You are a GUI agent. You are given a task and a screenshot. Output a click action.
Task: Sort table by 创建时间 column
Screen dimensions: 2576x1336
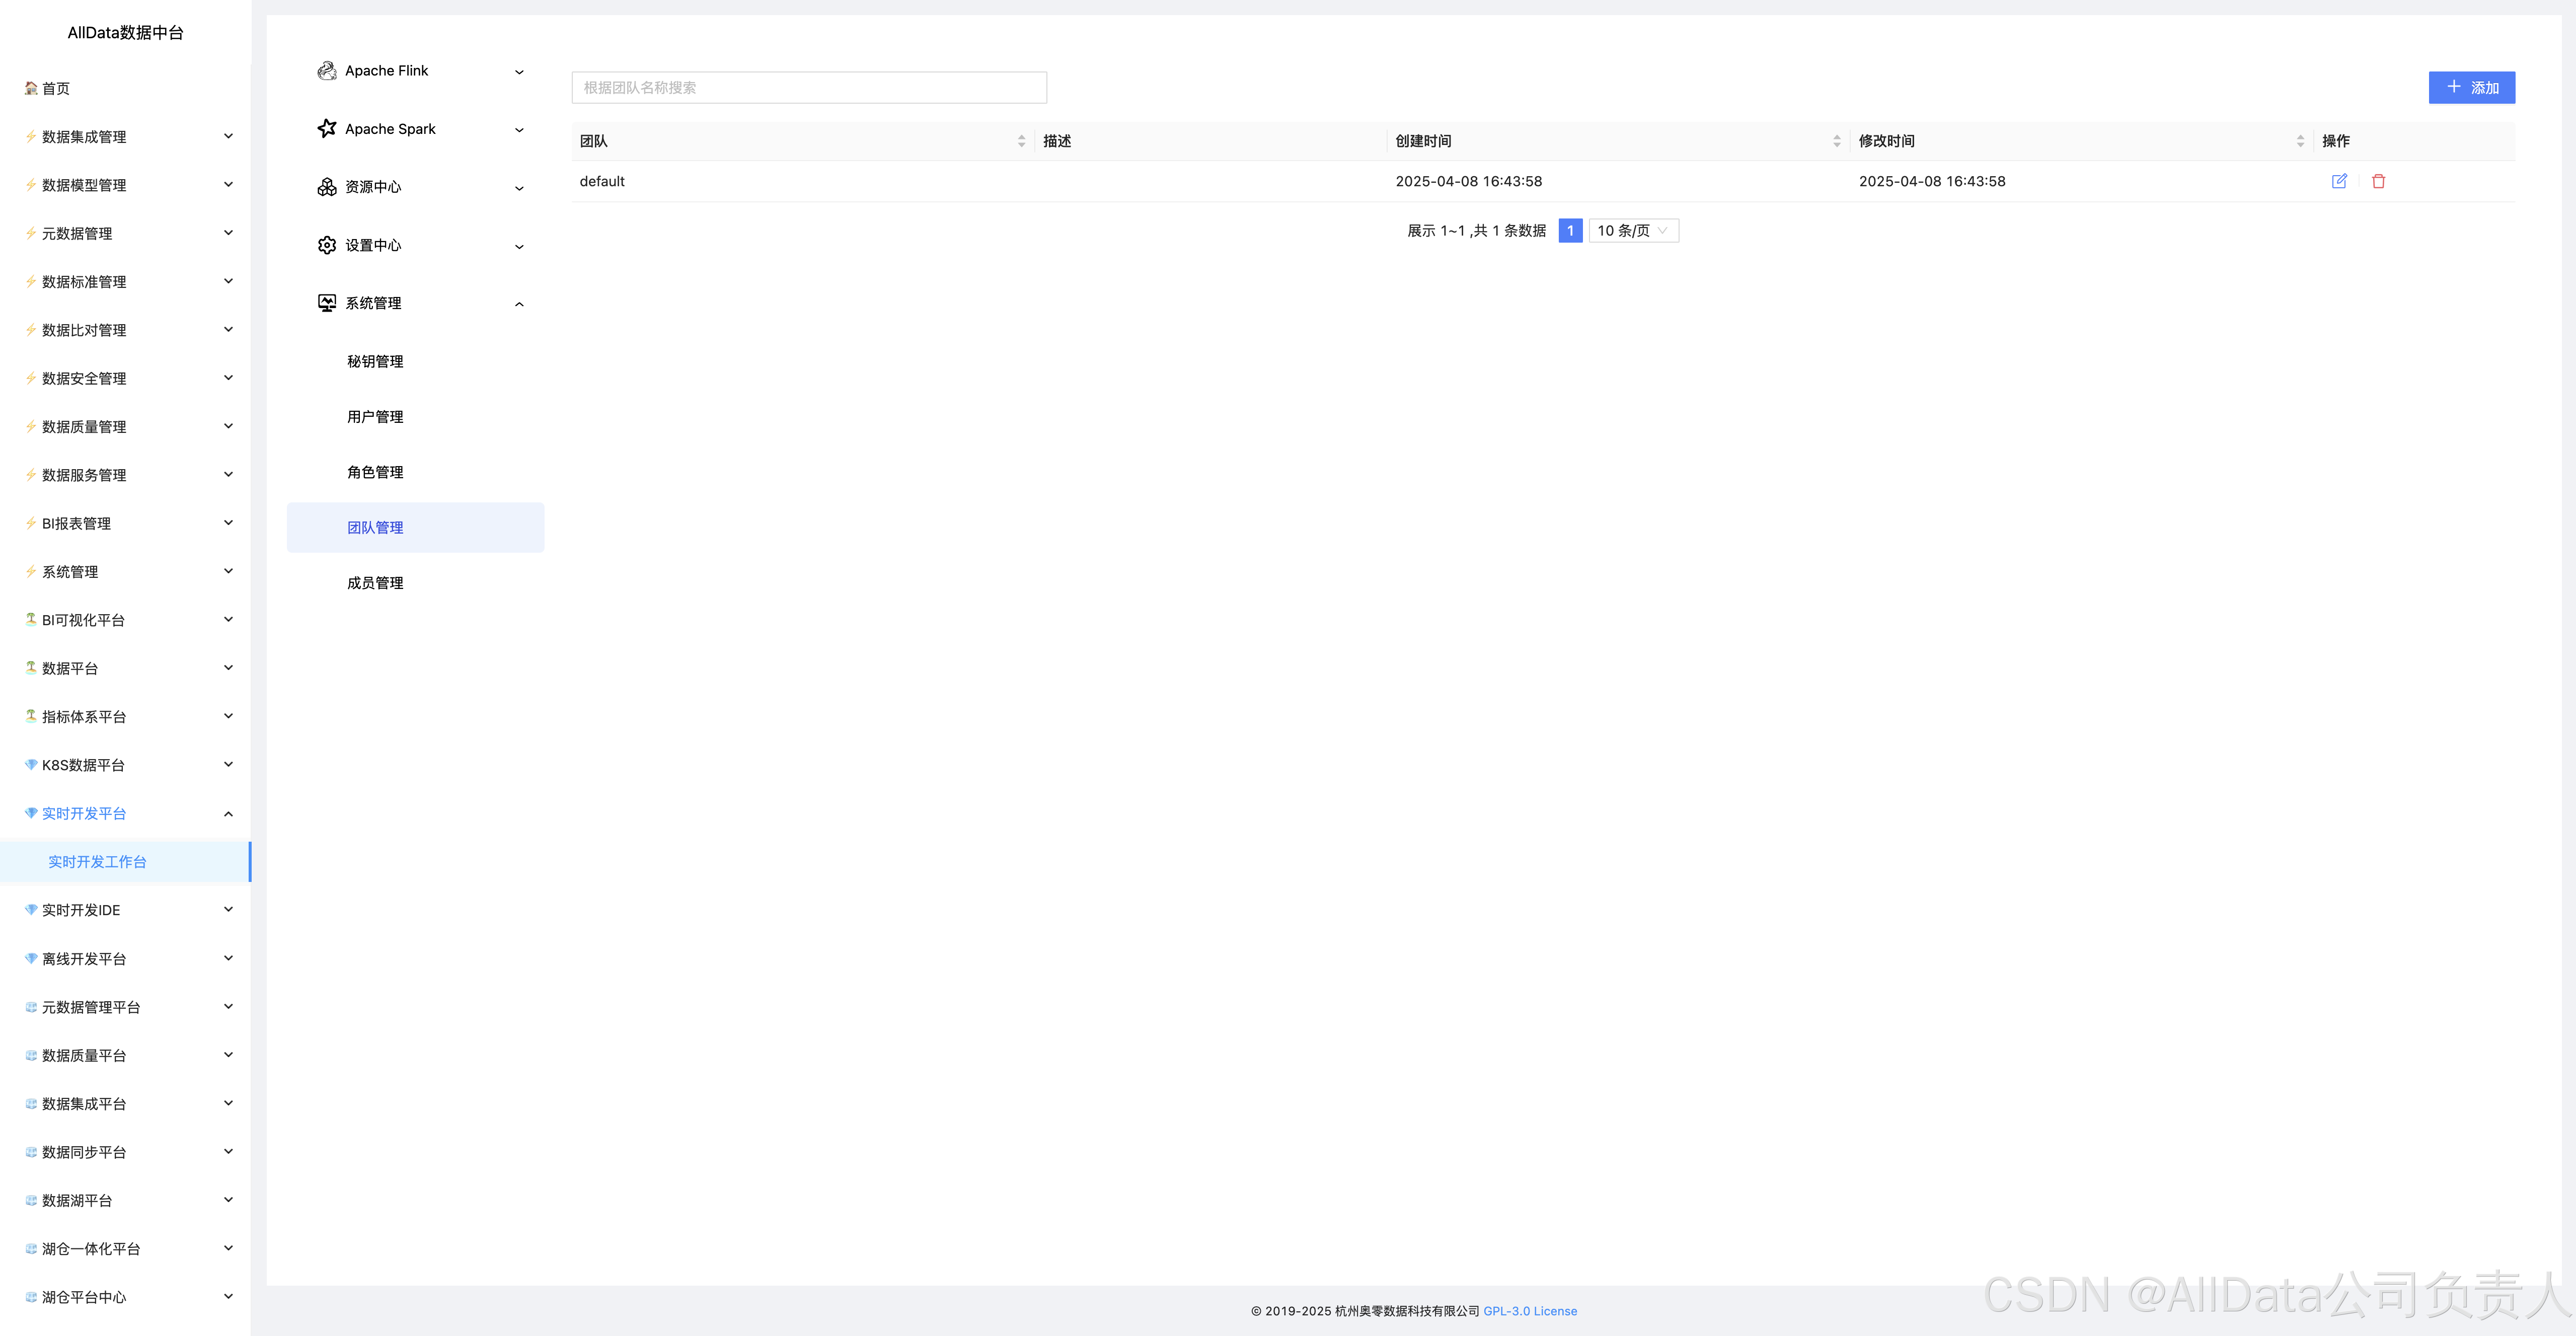pyautogui.click(x=1837, y=141)
